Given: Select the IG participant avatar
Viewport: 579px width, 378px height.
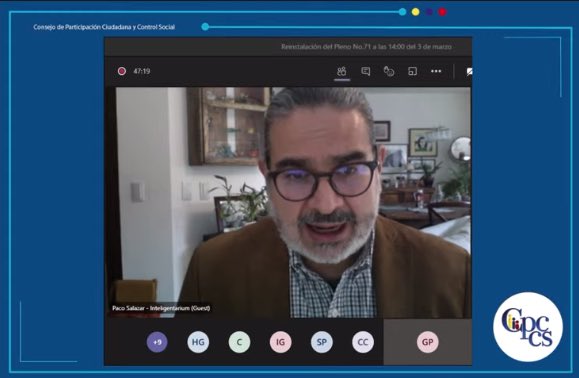Looking at the screenshot, I should pyautogui.click(x=280, y=342).
